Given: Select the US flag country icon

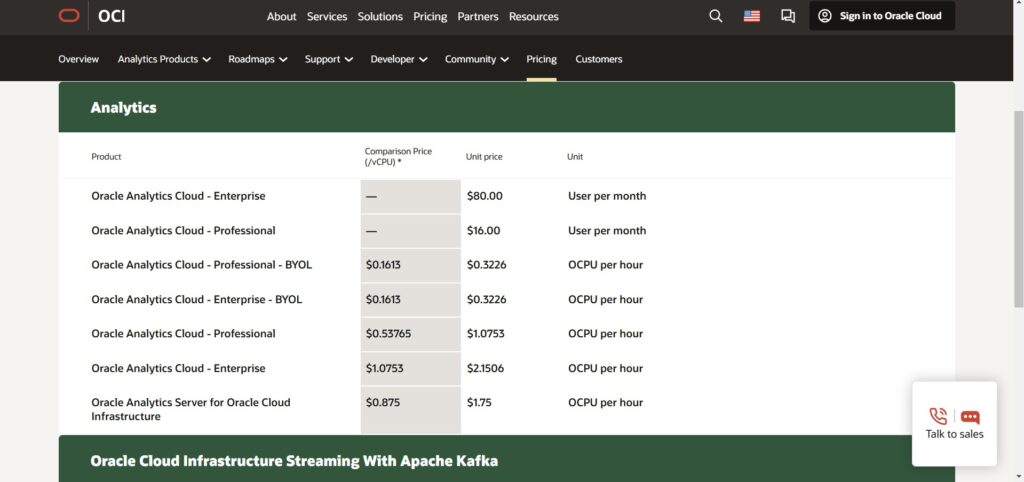Looking at the screenshot, I should (752, 16).
